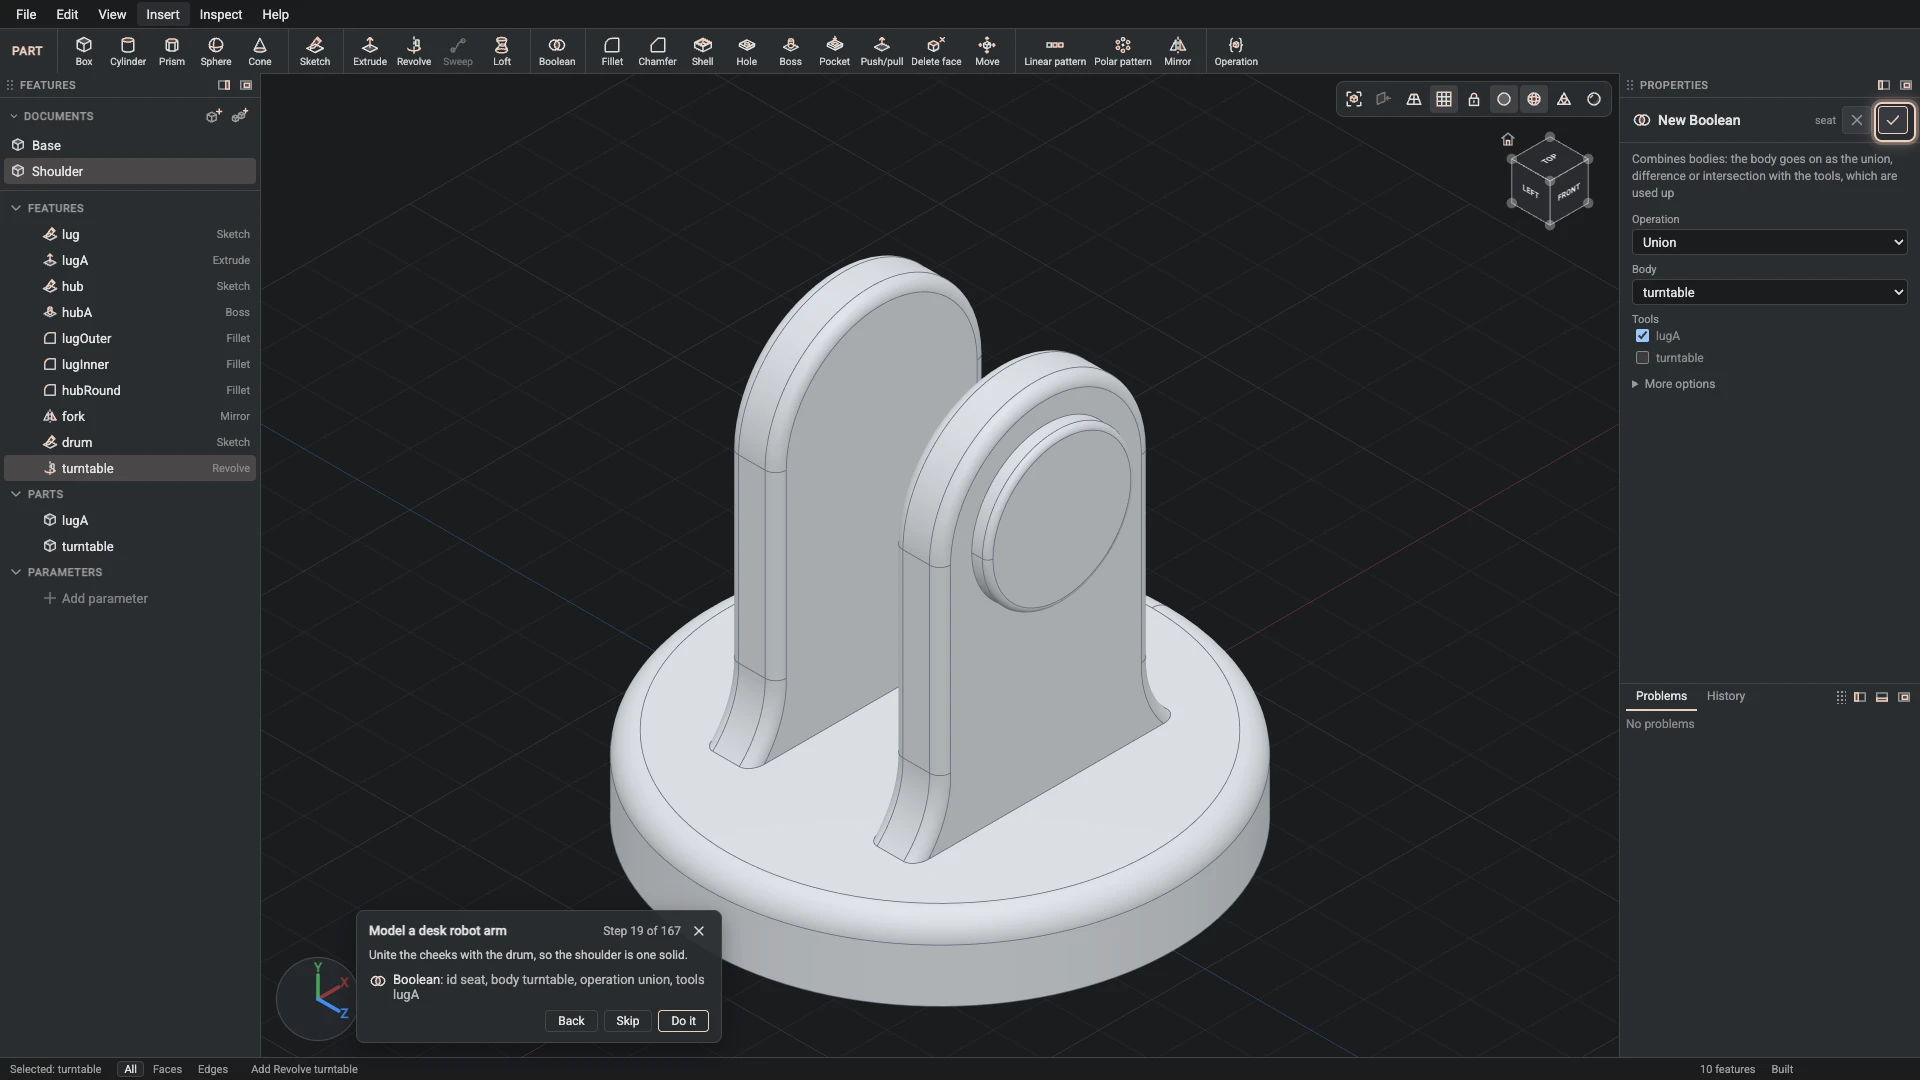Screen dimensions: 1920x1080
Task: Open the Polar pattern tool
Action: (1123, 51)
